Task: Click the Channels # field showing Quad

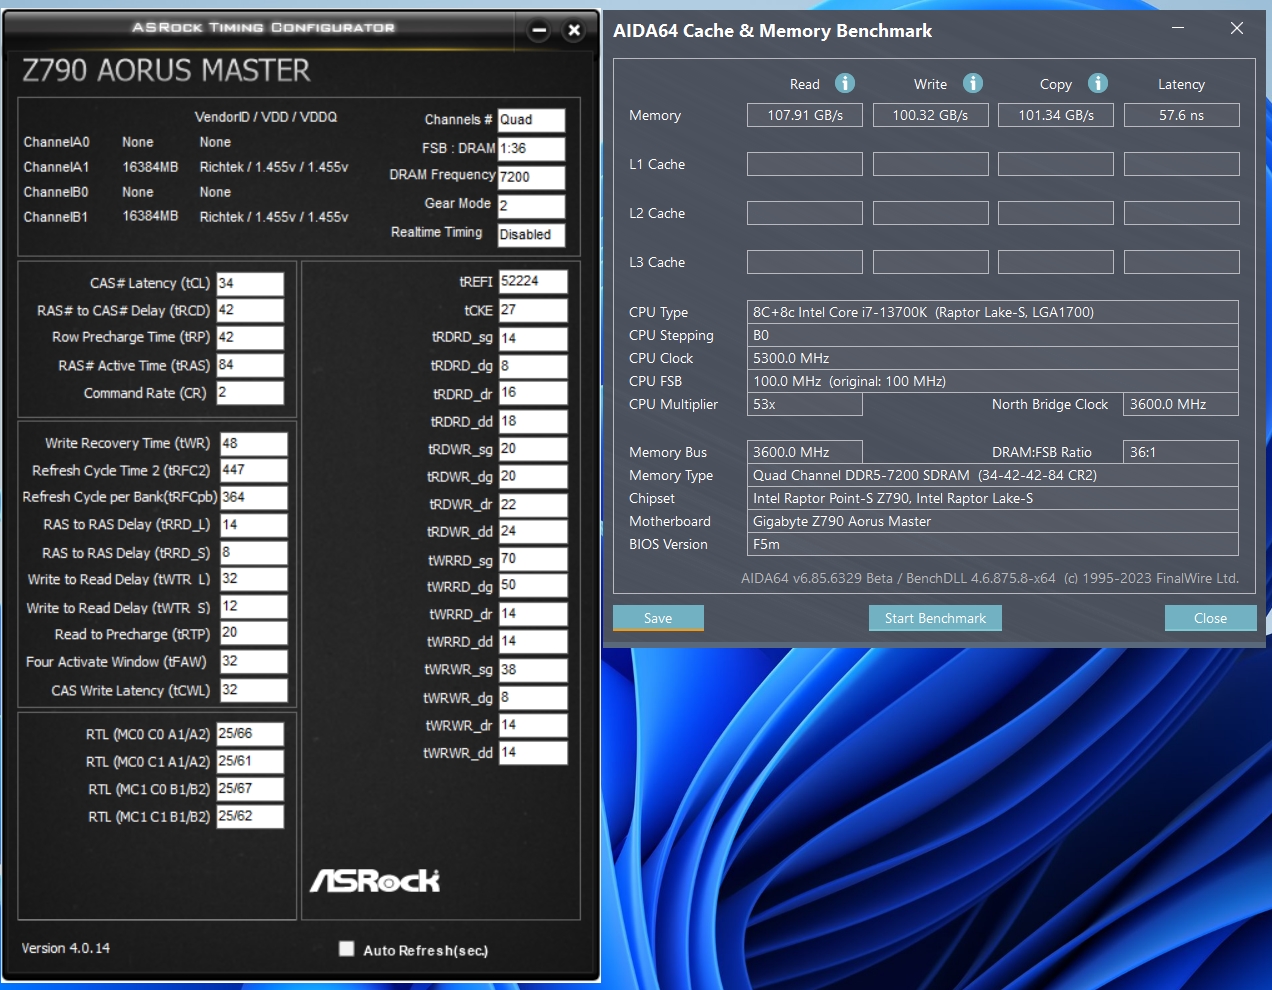Action: pos(531,120)
